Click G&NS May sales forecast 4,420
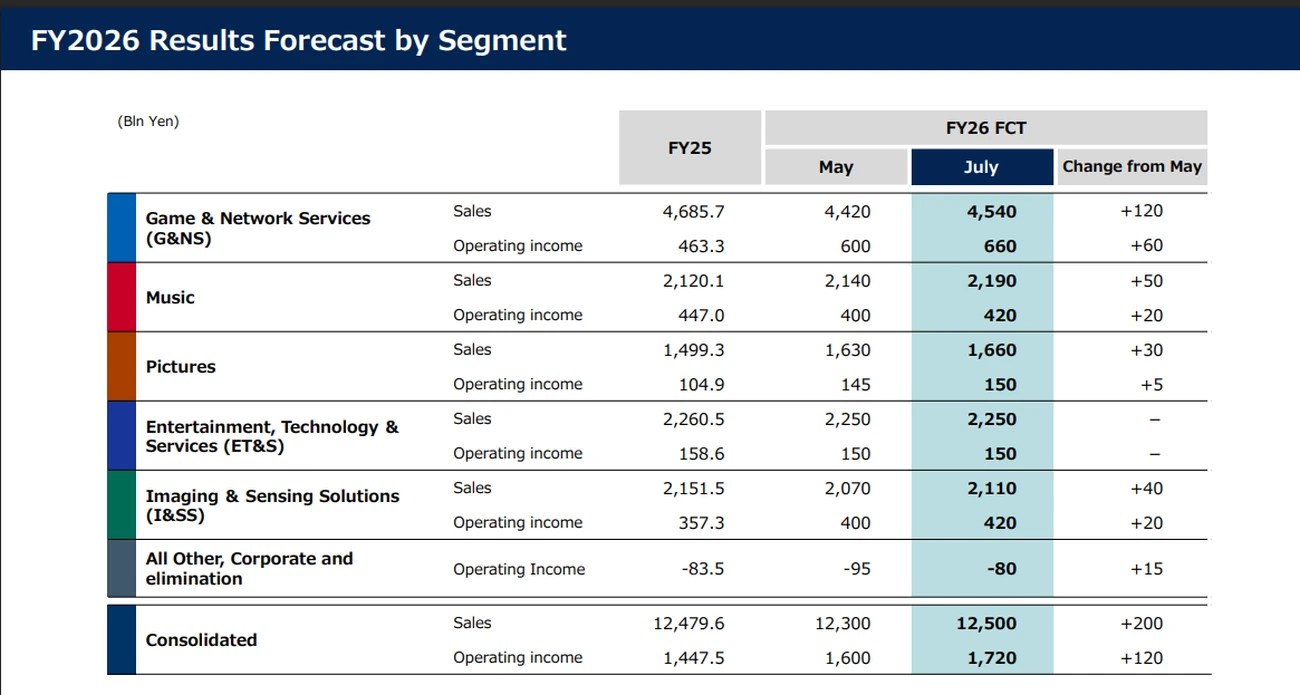Viewport: 1300px width, 695px height. [x=848, y=212]
